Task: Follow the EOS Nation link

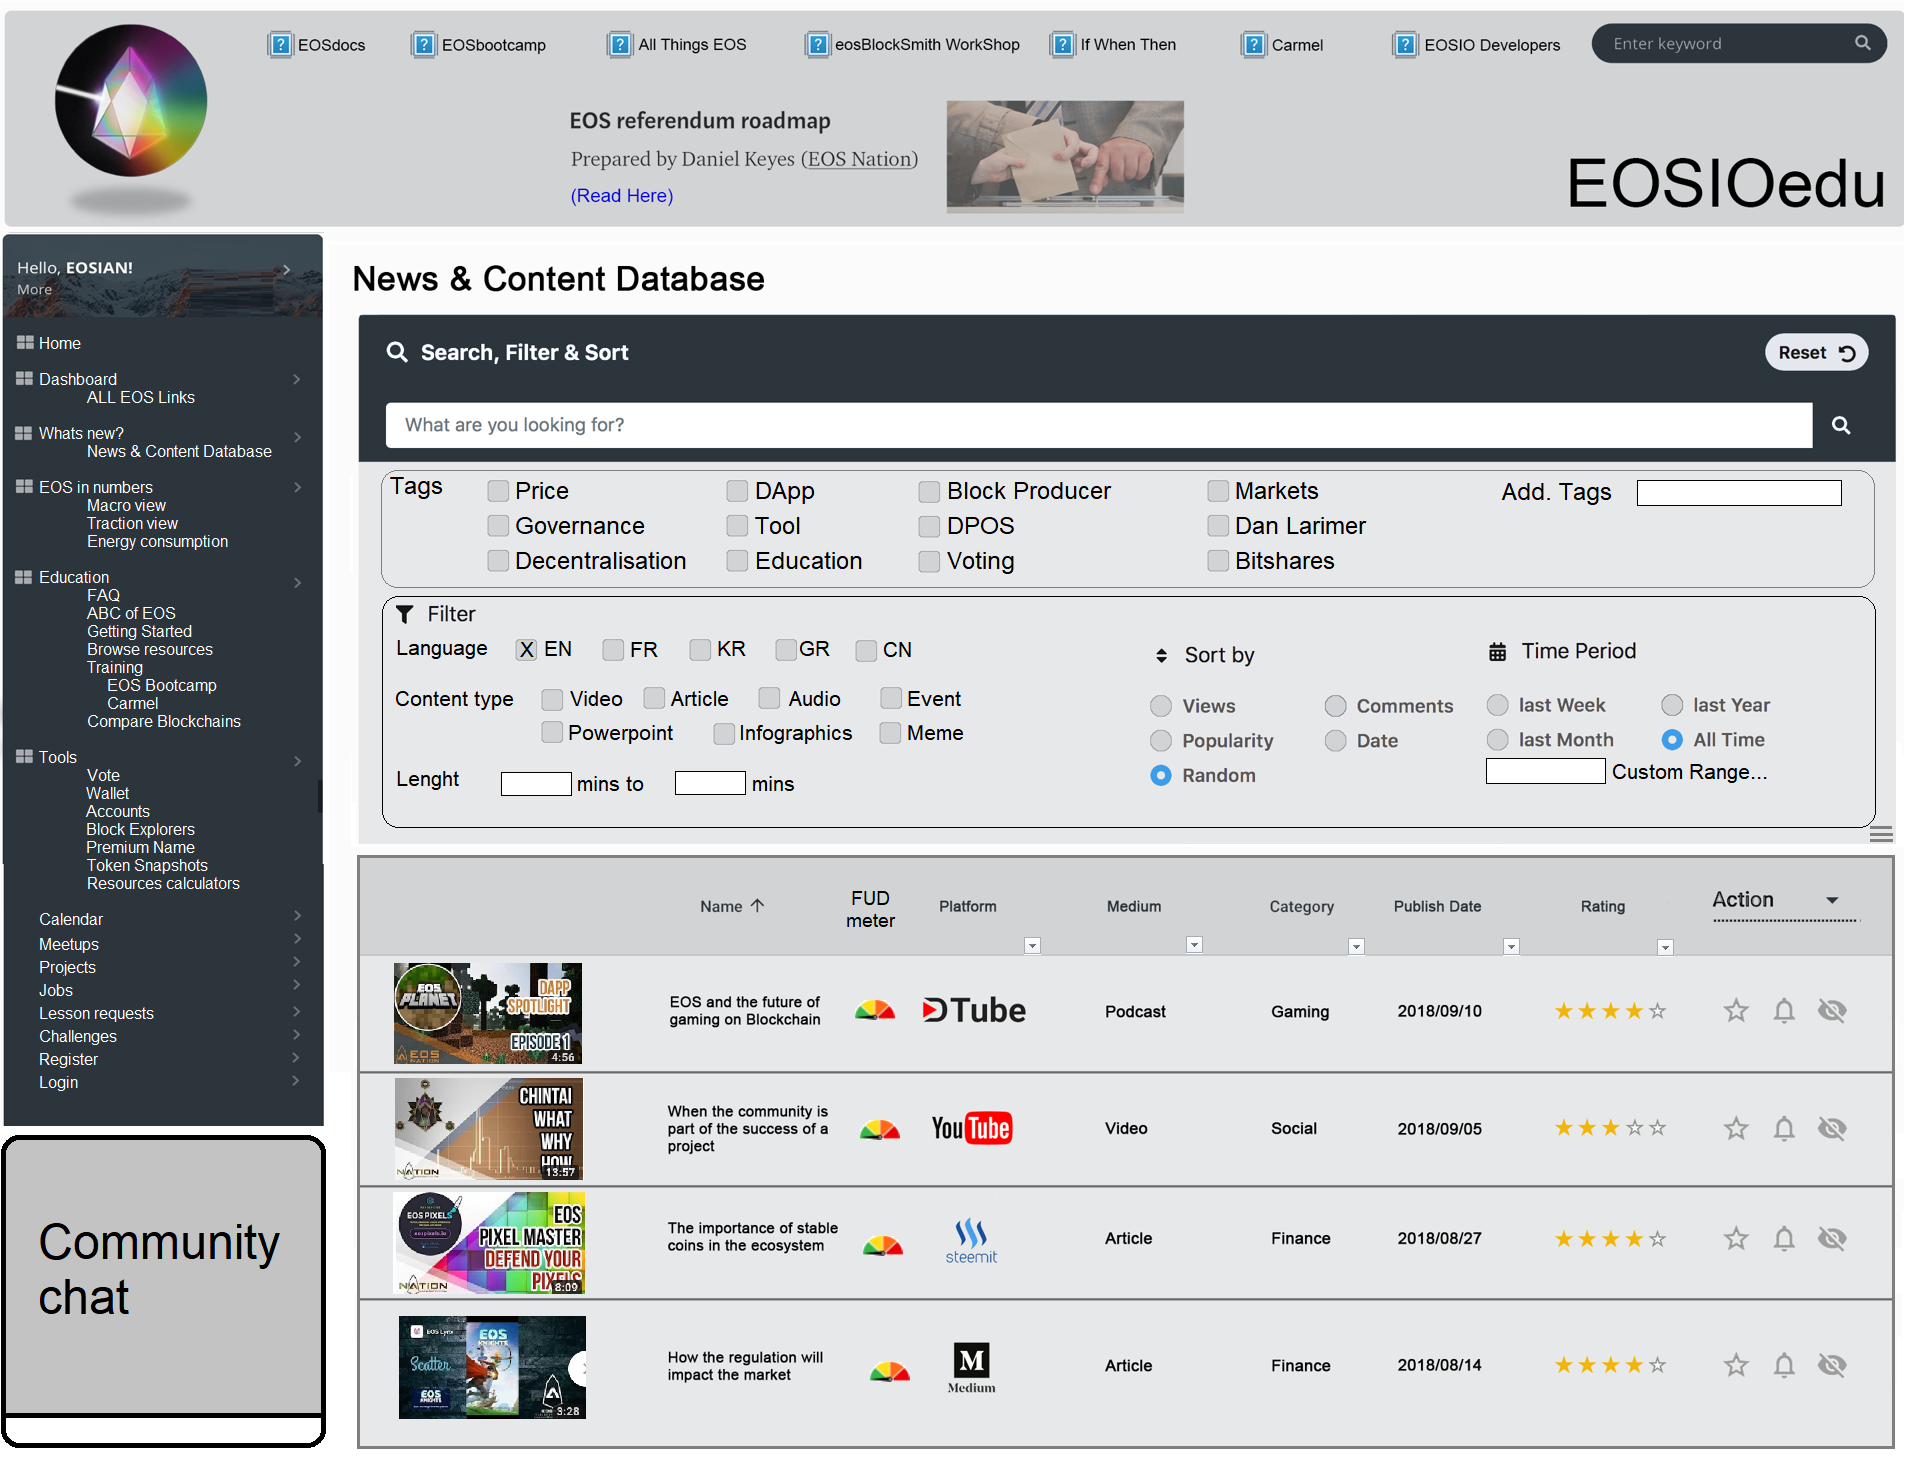Action: pyautogui.click(x=859, y=159)
